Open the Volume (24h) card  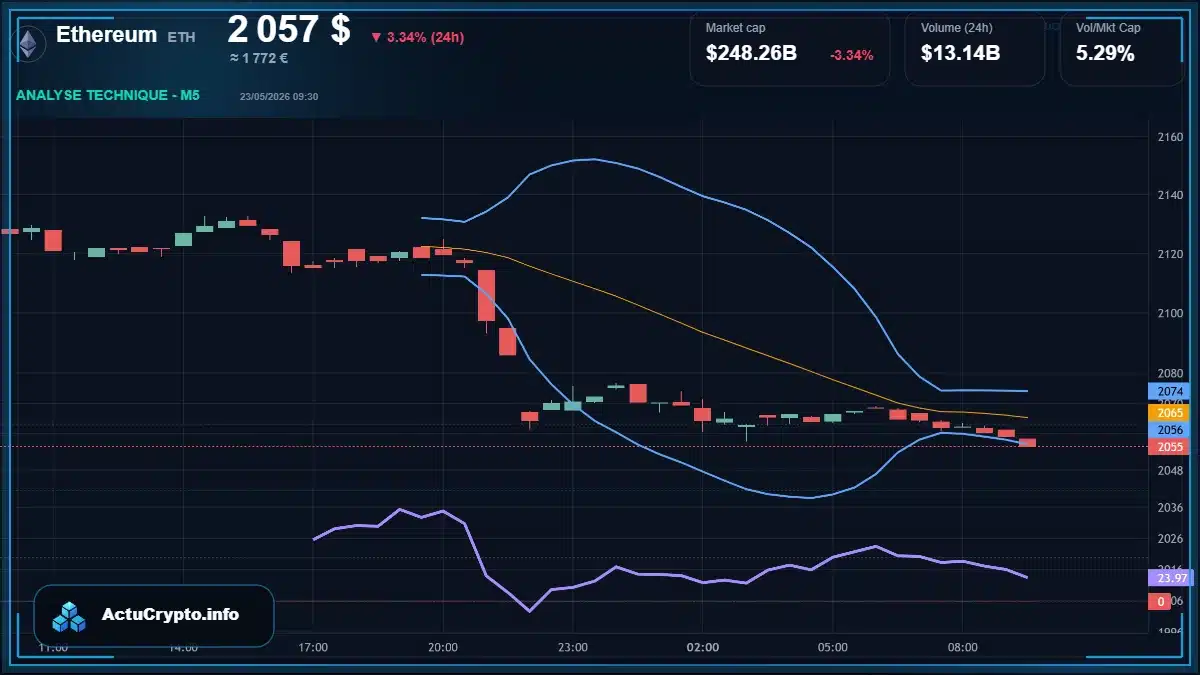[x=974, y=48]
